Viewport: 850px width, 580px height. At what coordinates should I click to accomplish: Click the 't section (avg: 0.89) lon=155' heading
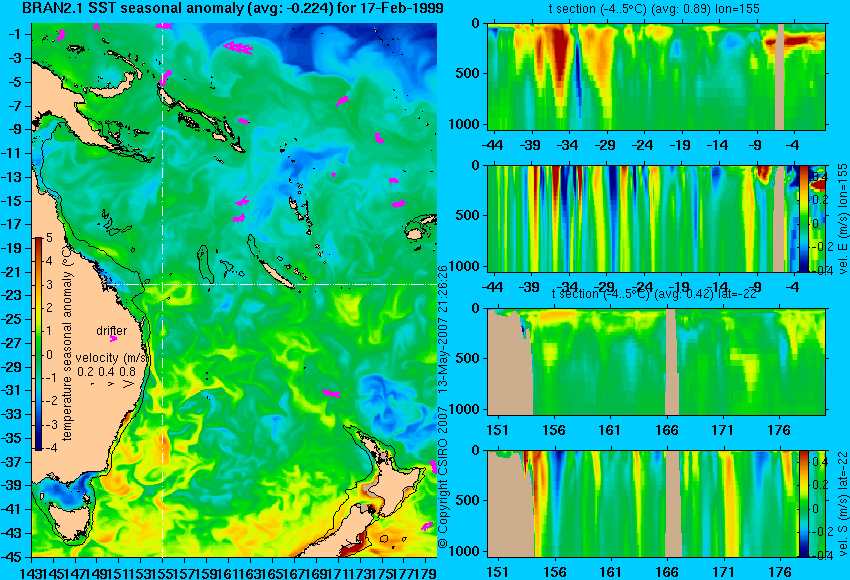(654, 9)
